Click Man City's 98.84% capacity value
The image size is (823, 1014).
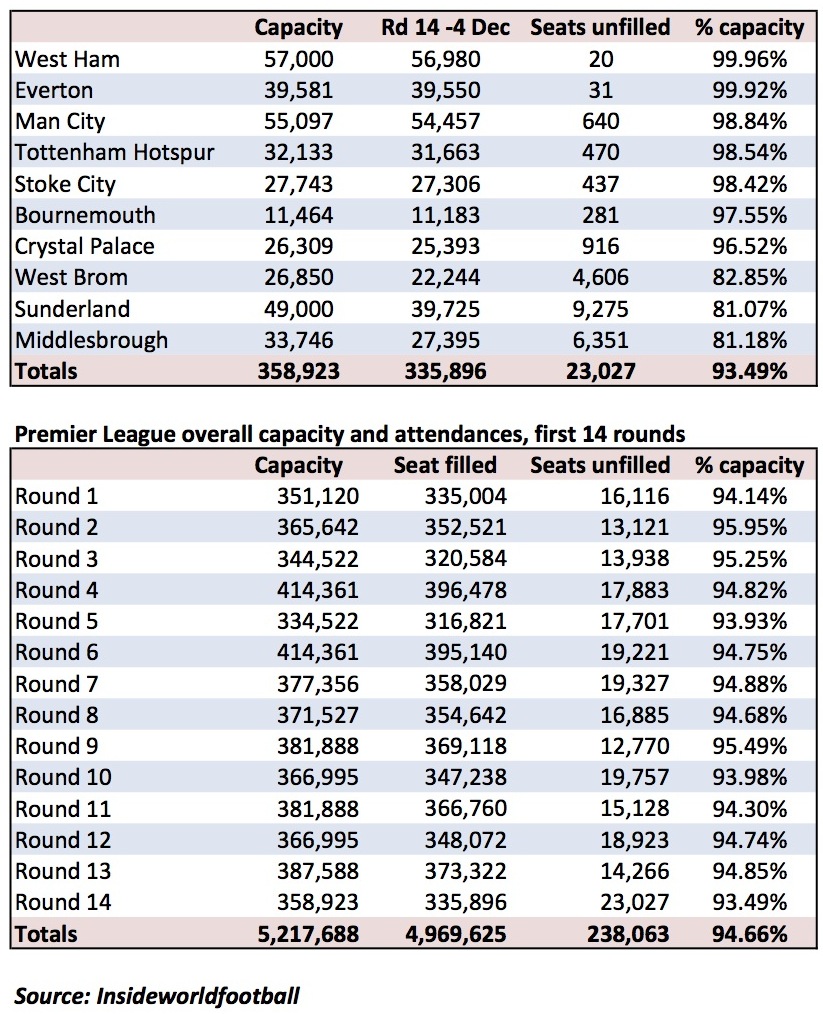750,121
